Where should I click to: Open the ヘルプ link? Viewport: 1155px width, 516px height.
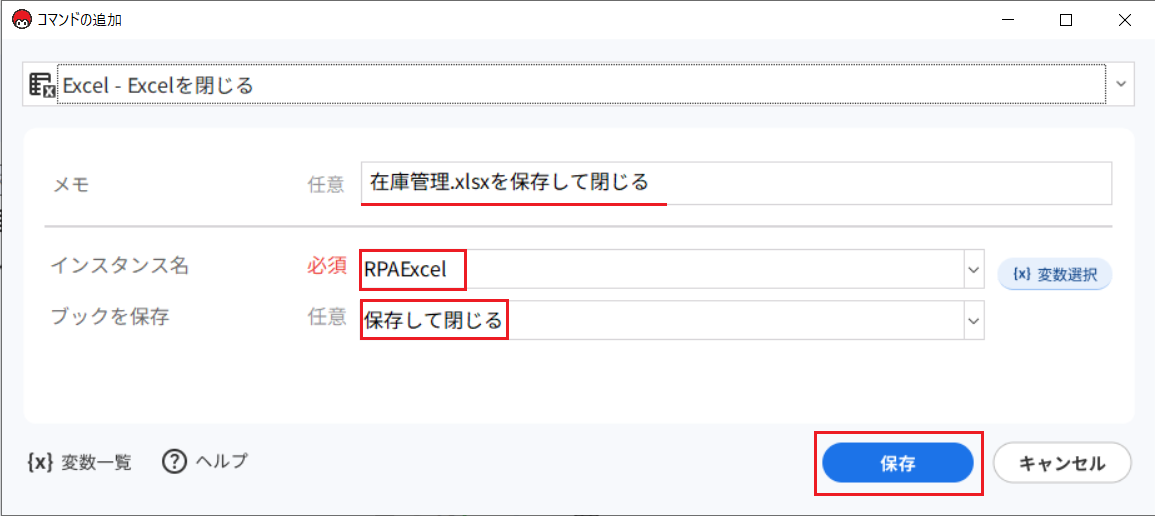205,462
